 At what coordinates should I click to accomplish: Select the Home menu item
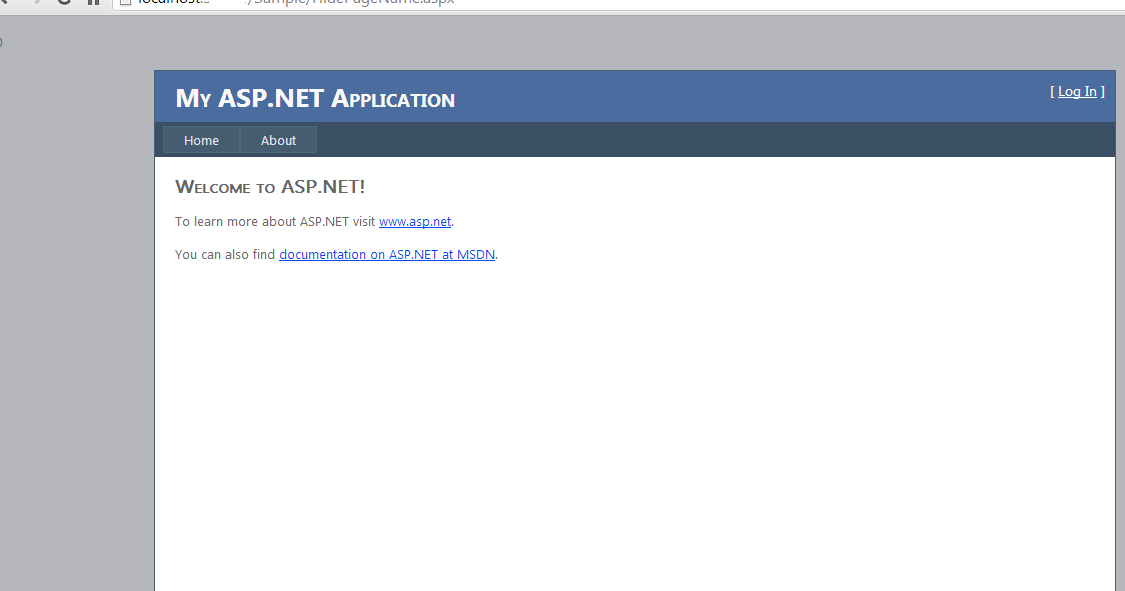pyautogui.click(x=201, y=141)
